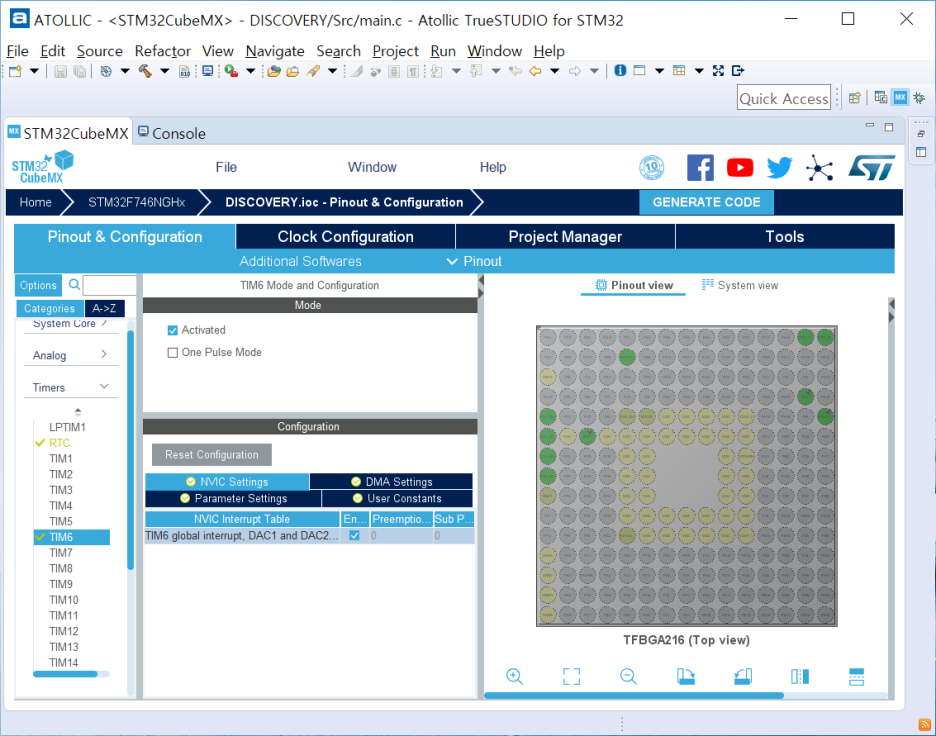Click the ST community network icon
Viewport: 936px width, 736px height.
tap(820, 168)
